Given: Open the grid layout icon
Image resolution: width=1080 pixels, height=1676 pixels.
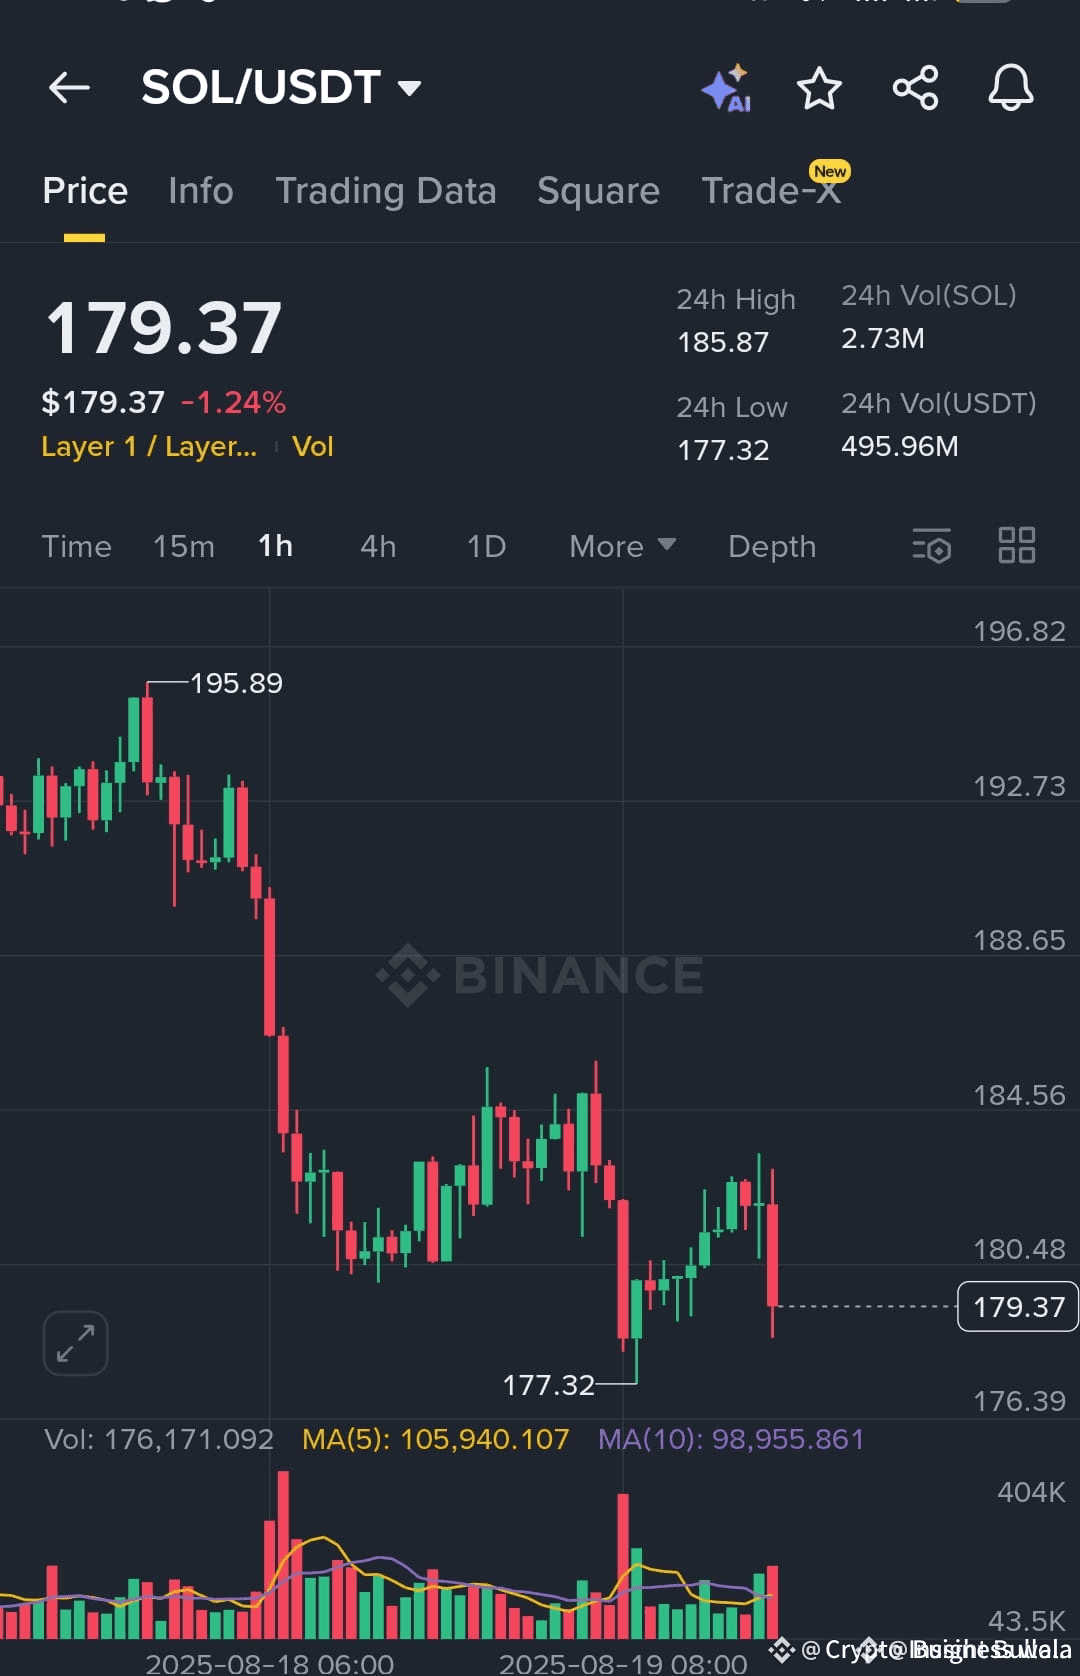Looking at the screenshot, I should coord(1017,546).
